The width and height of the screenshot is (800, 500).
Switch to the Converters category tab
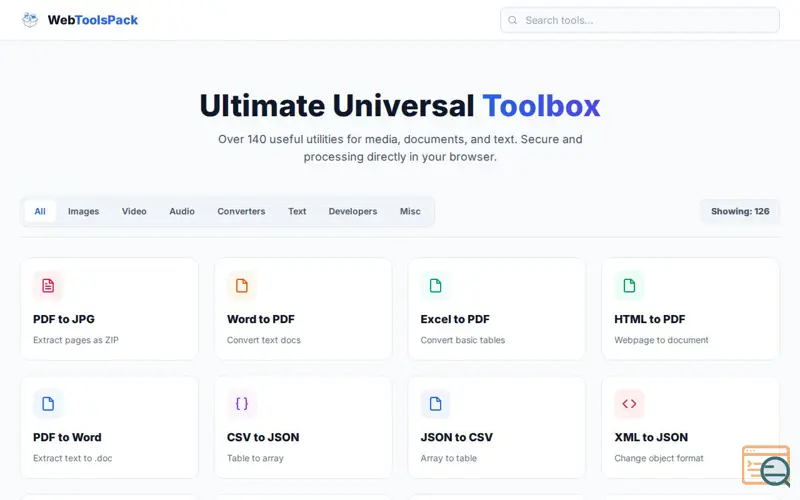click(x=241, y=211)
